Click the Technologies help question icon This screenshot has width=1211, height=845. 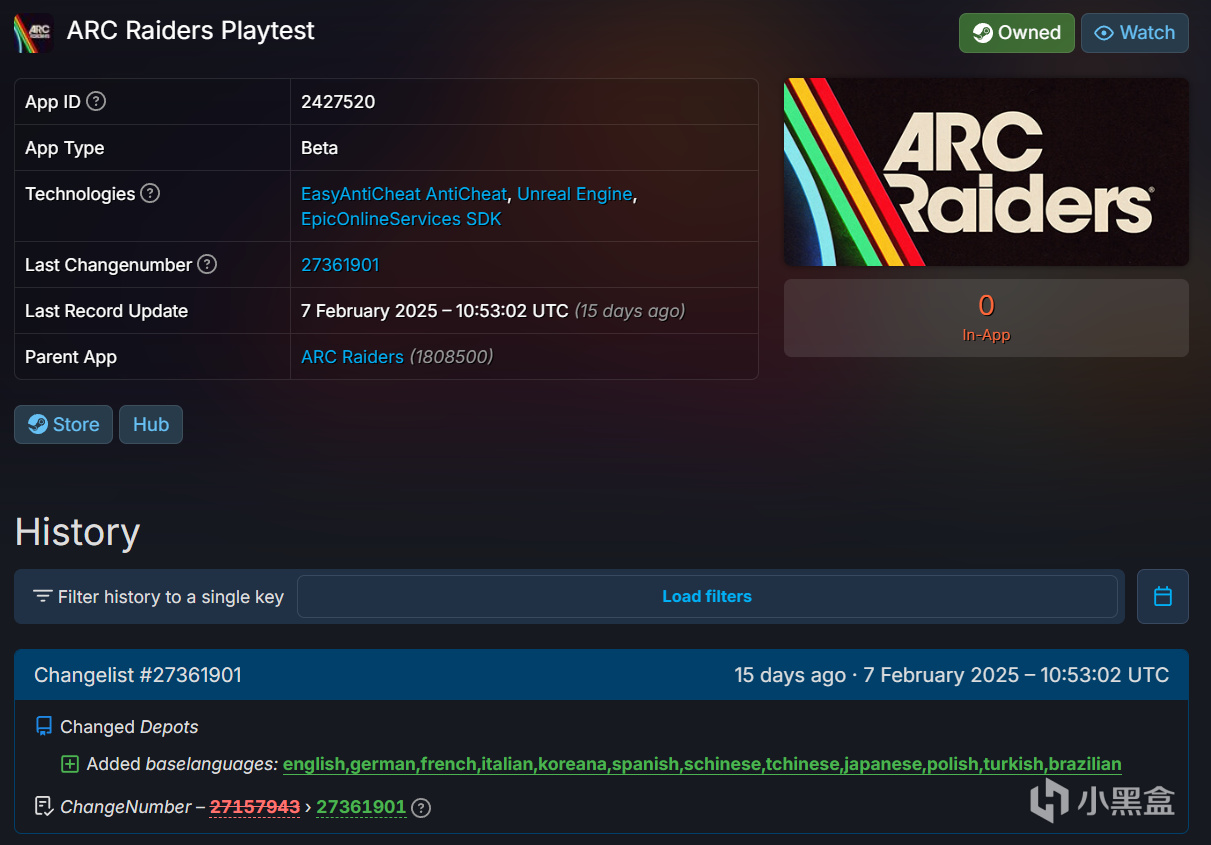click(x=150, y=193)
